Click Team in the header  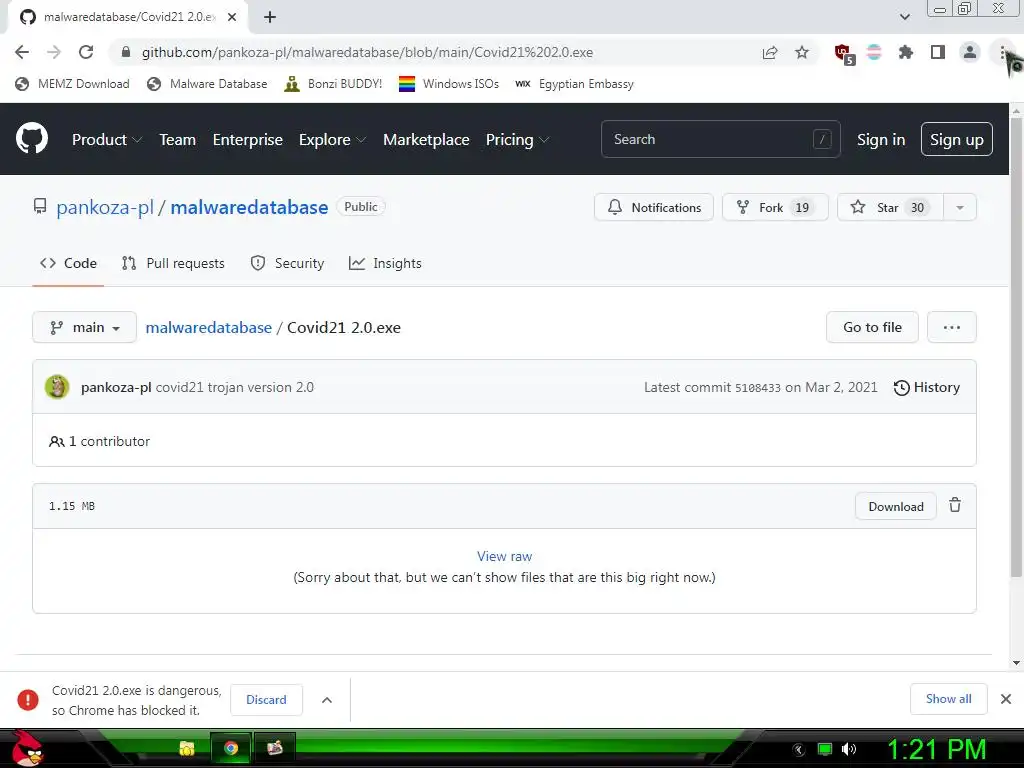click(x=178, y=140)
